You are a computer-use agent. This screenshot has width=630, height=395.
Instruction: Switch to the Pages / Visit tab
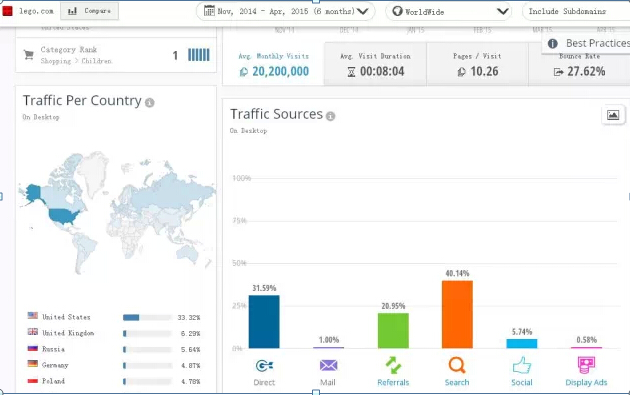tap(477, 64)
